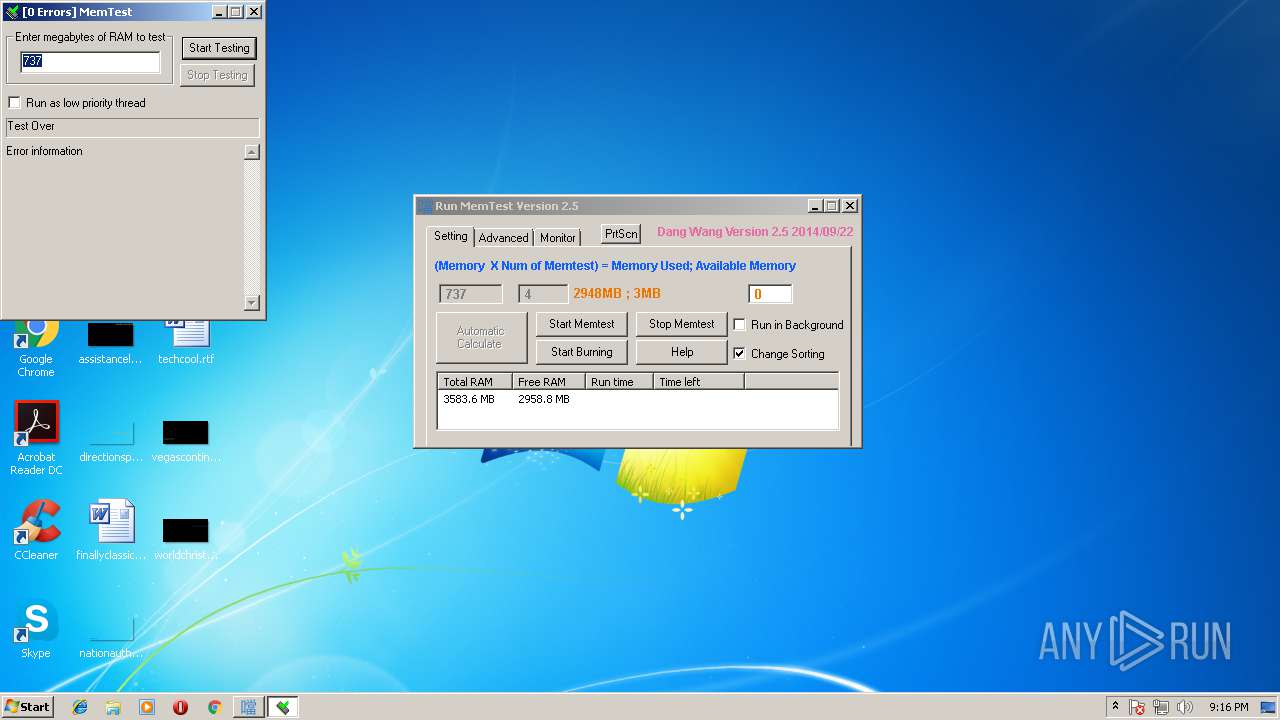Image resolution: width=1280 pixels, height=720 pixels.
Task: Click the disabled Stop Testing button
Action: 218,75
